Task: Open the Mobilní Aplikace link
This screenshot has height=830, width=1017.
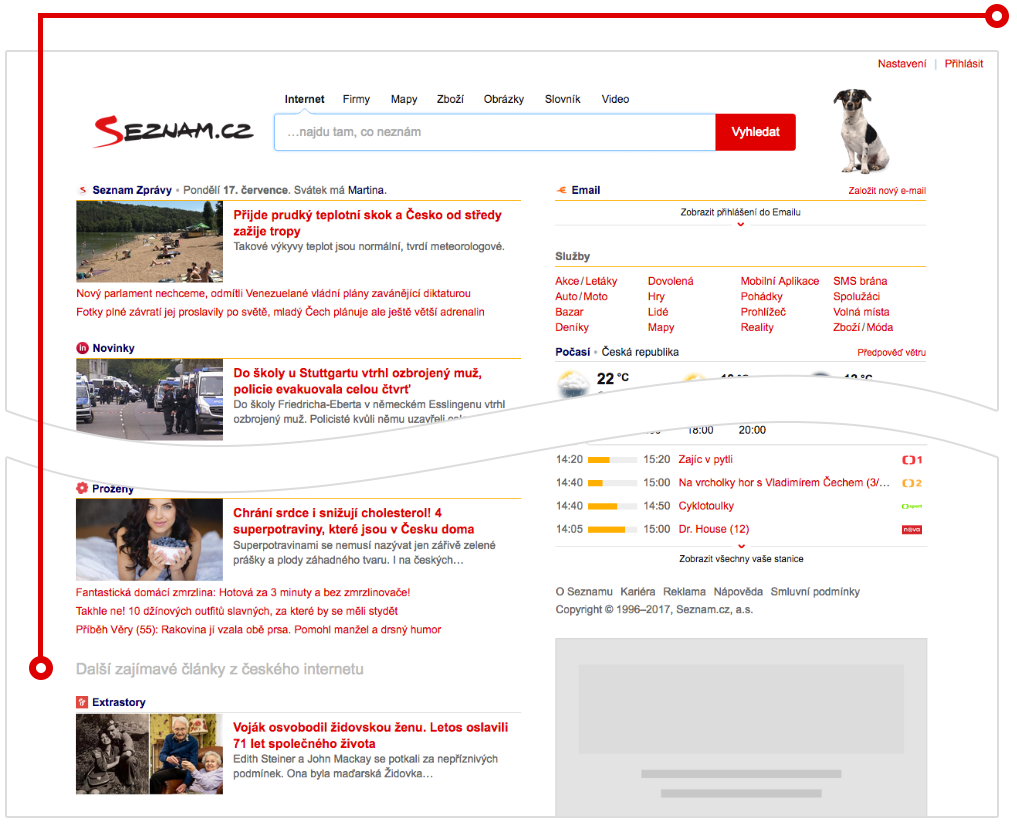Action: [780, 281]
